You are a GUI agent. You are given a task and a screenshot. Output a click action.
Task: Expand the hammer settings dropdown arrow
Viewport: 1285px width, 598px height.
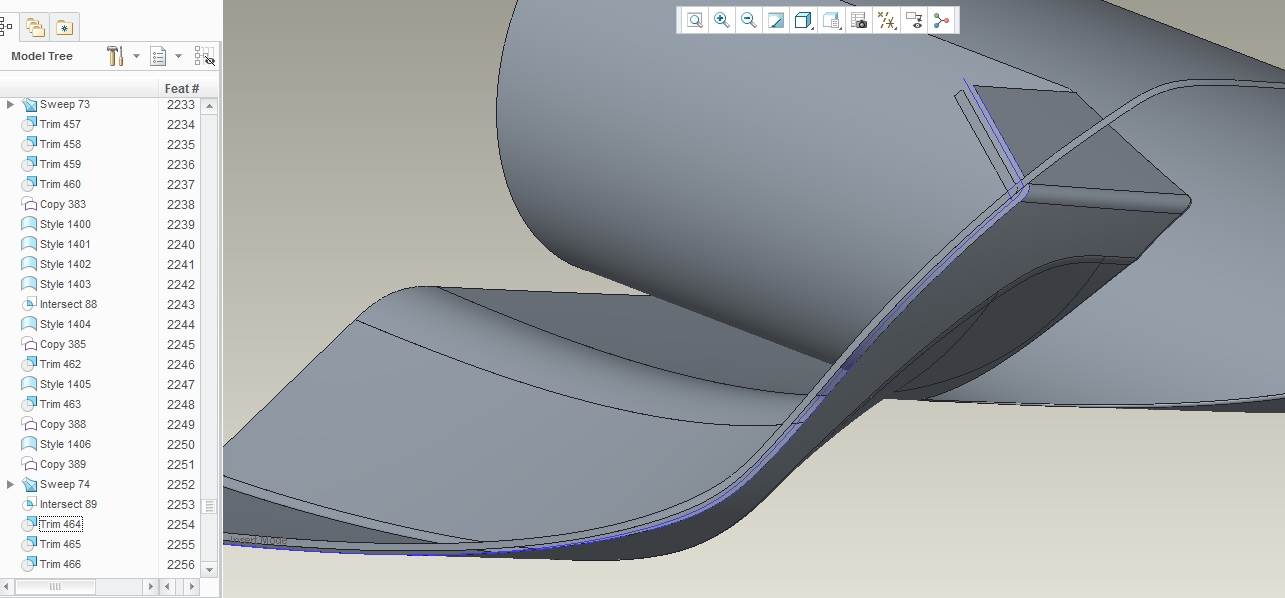click(x=136, y=56)
